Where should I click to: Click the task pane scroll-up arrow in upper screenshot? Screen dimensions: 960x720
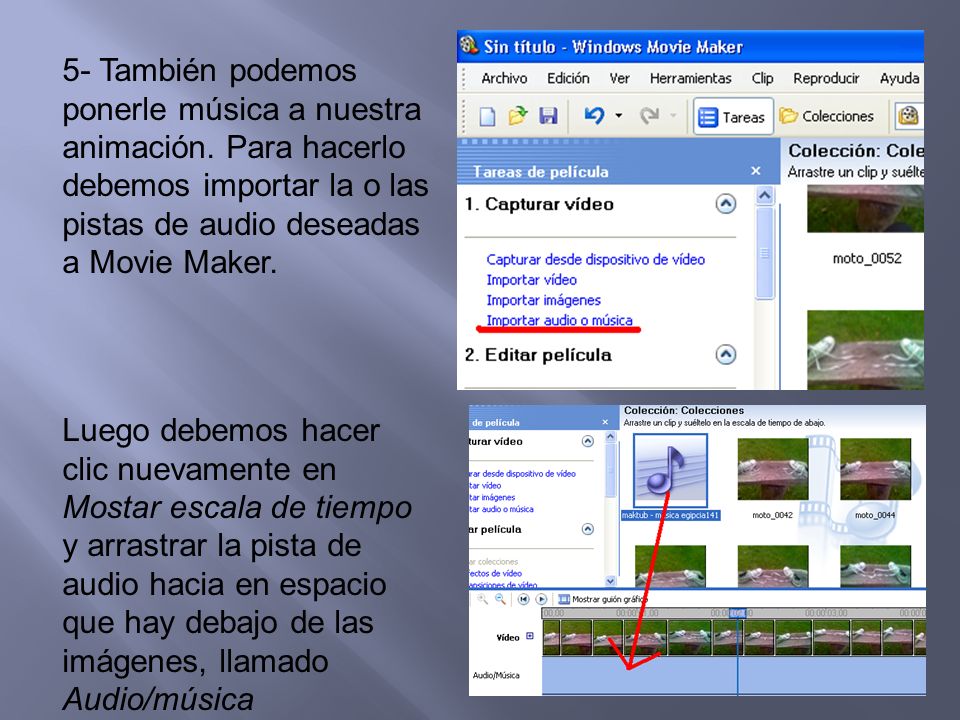tap(764, 195)
